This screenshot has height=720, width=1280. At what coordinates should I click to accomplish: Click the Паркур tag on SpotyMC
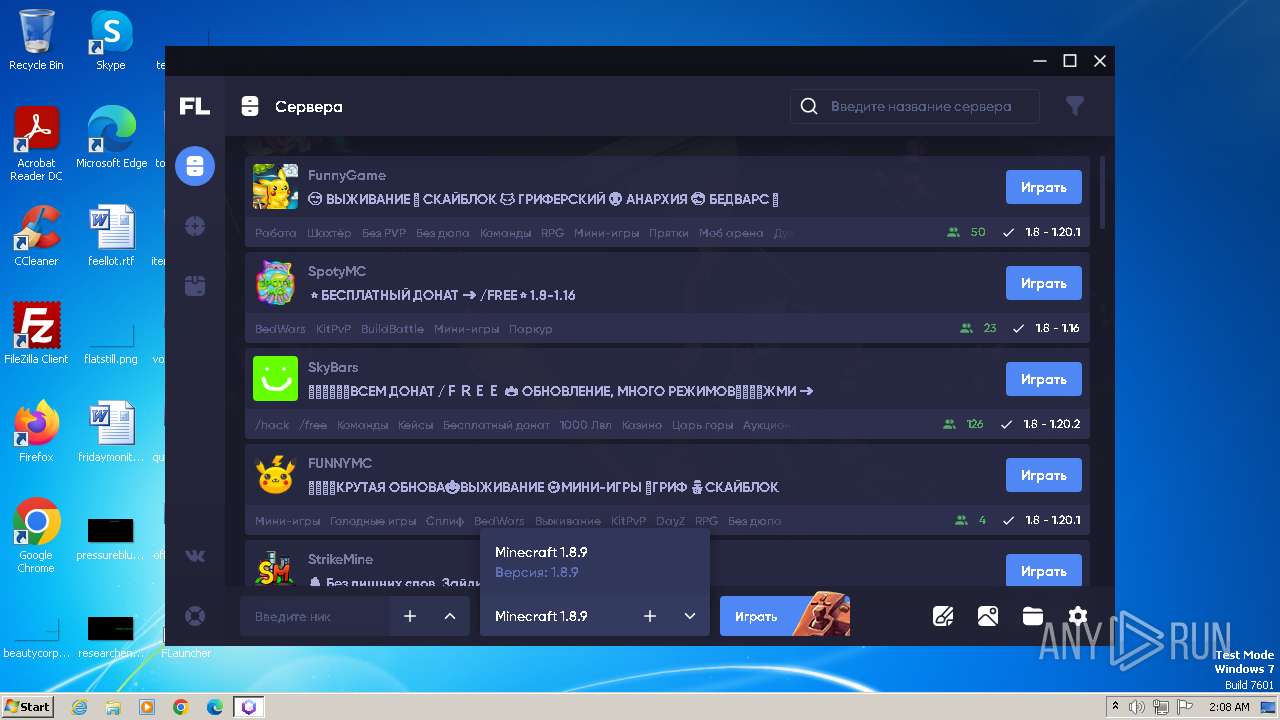click(531, 329)
